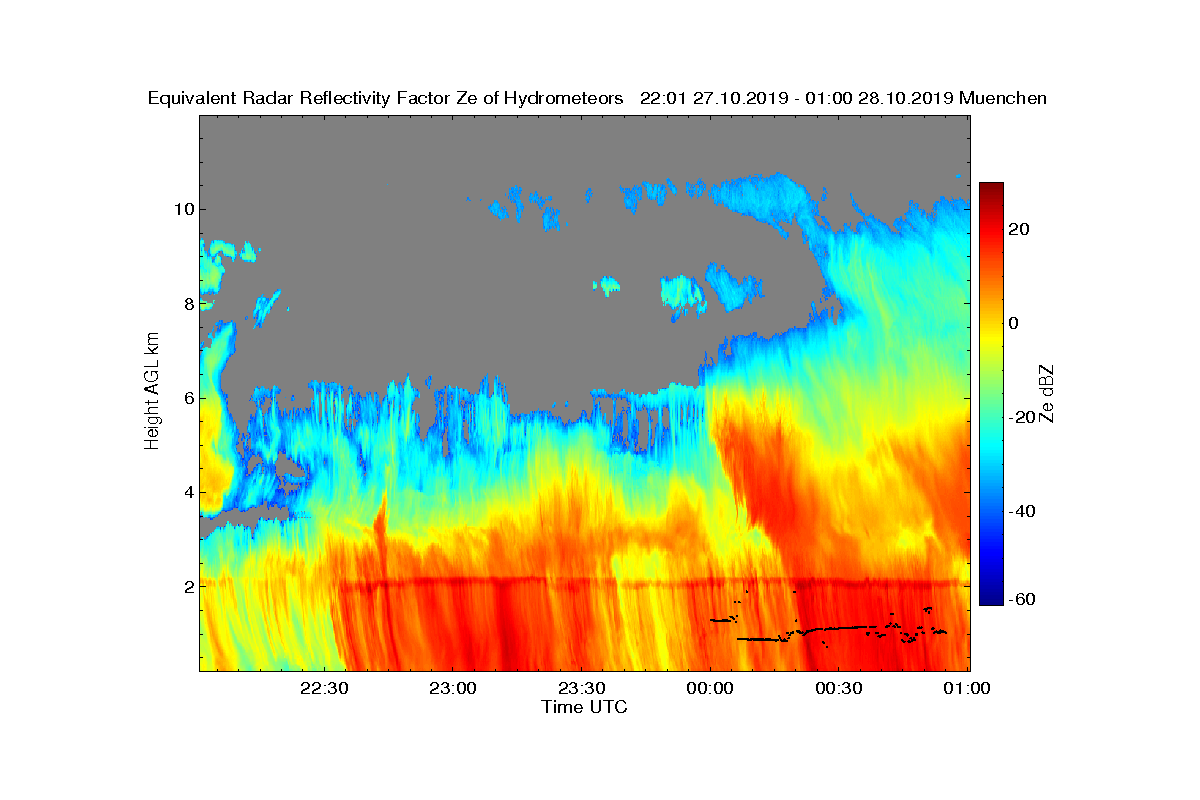Click the 'Time UTC' axis label

coord(584,707)
